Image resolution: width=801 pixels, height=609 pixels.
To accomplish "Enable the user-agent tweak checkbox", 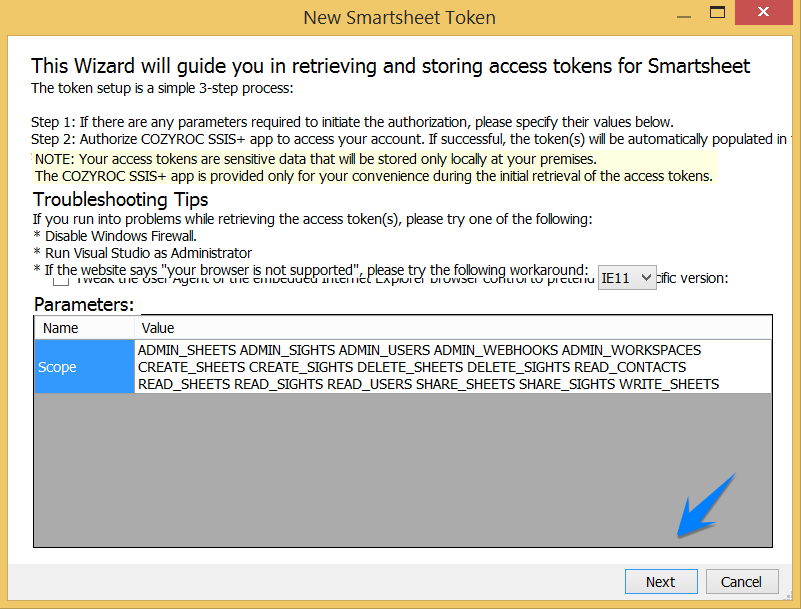I will 61,280.
